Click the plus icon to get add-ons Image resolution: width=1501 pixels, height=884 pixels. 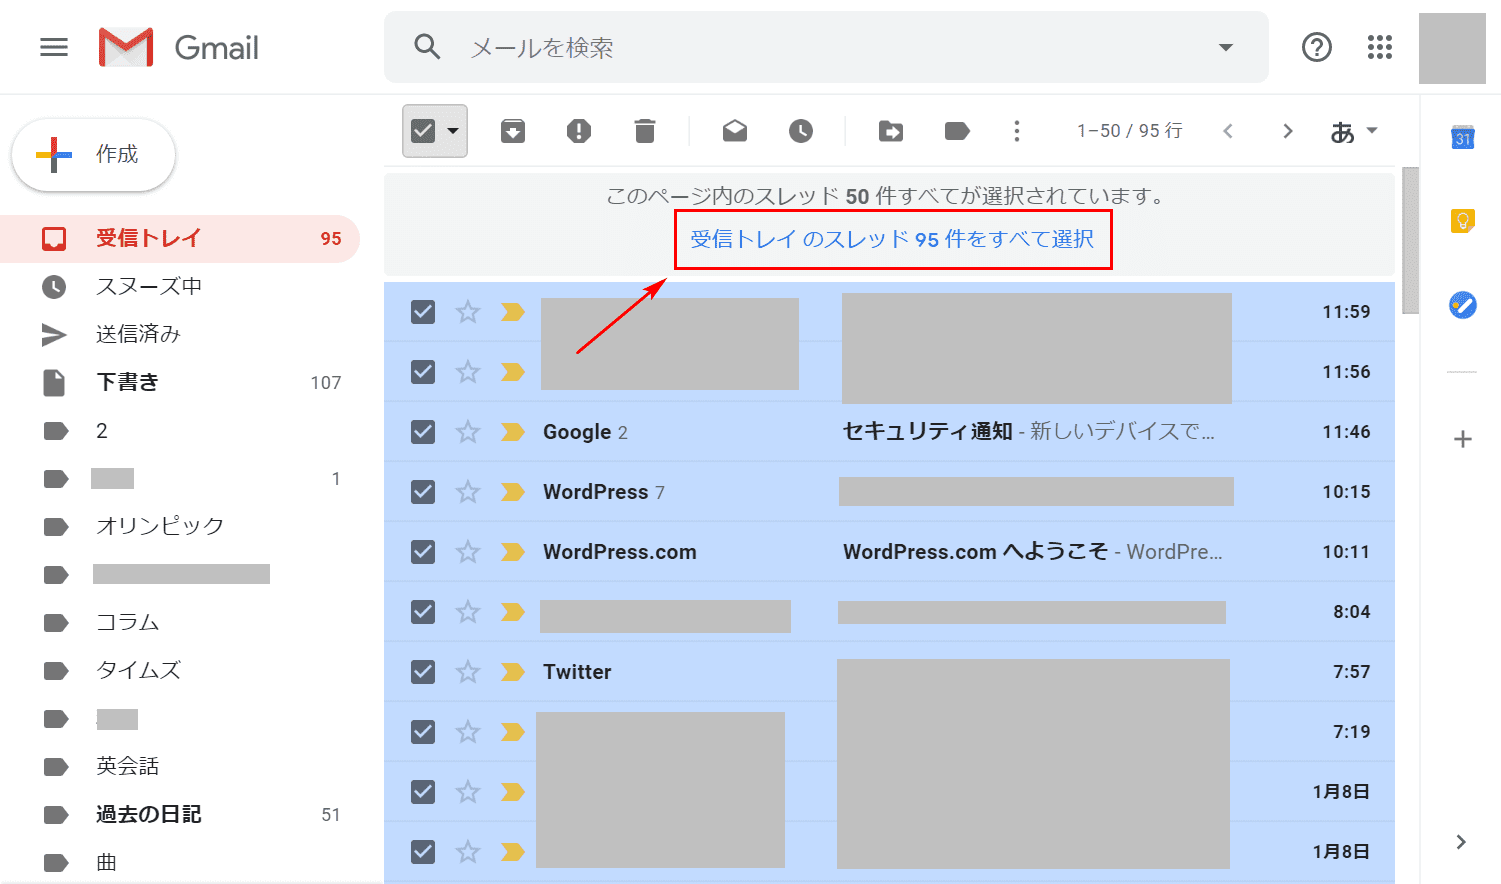tap(1463, 439)
